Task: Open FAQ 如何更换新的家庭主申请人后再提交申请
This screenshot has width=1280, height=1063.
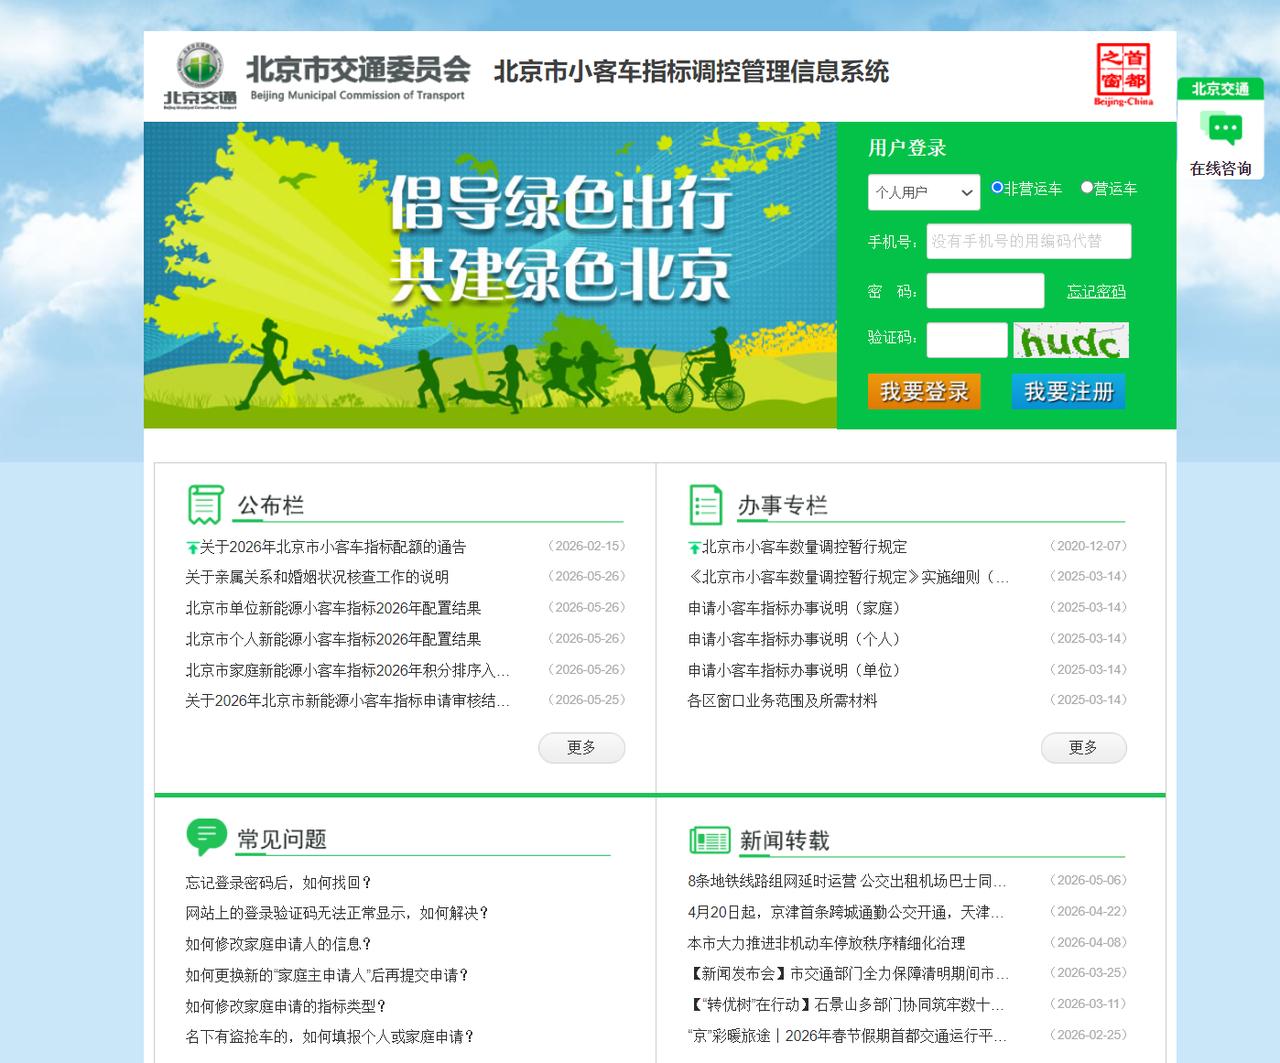Action: pyautogui.click(x=328, y=975)
